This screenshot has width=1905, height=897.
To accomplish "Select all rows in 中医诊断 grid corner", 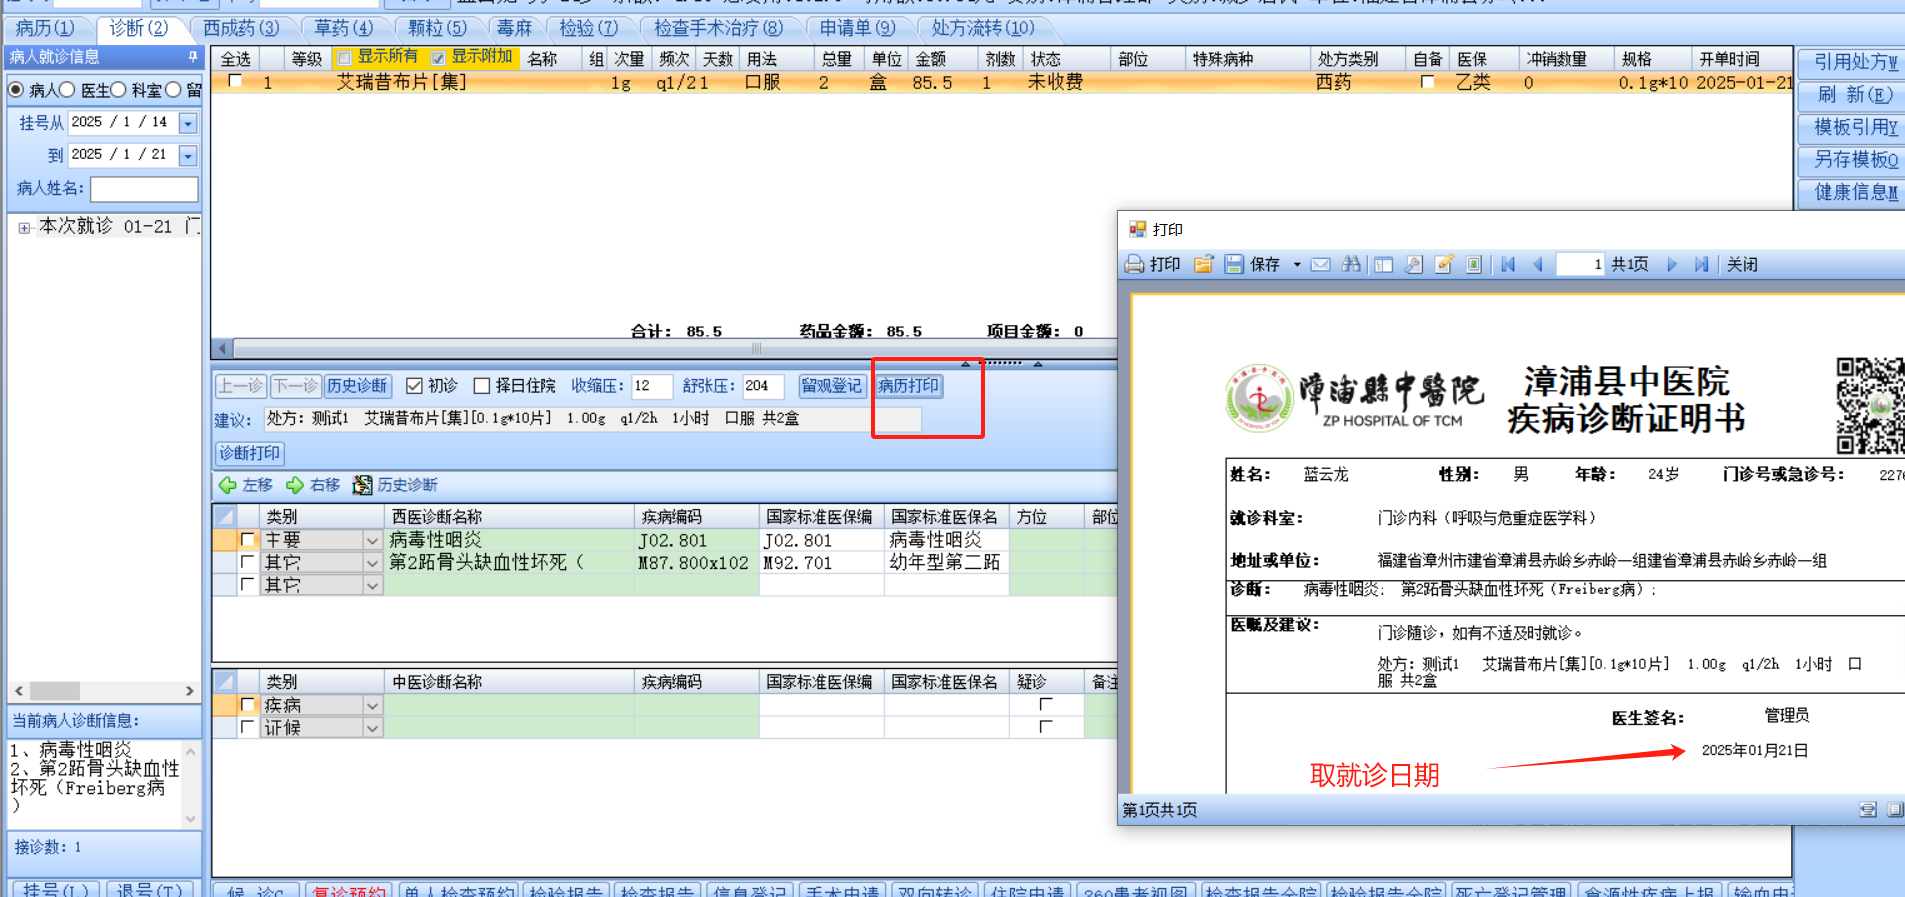I will (x=225, y=681).
